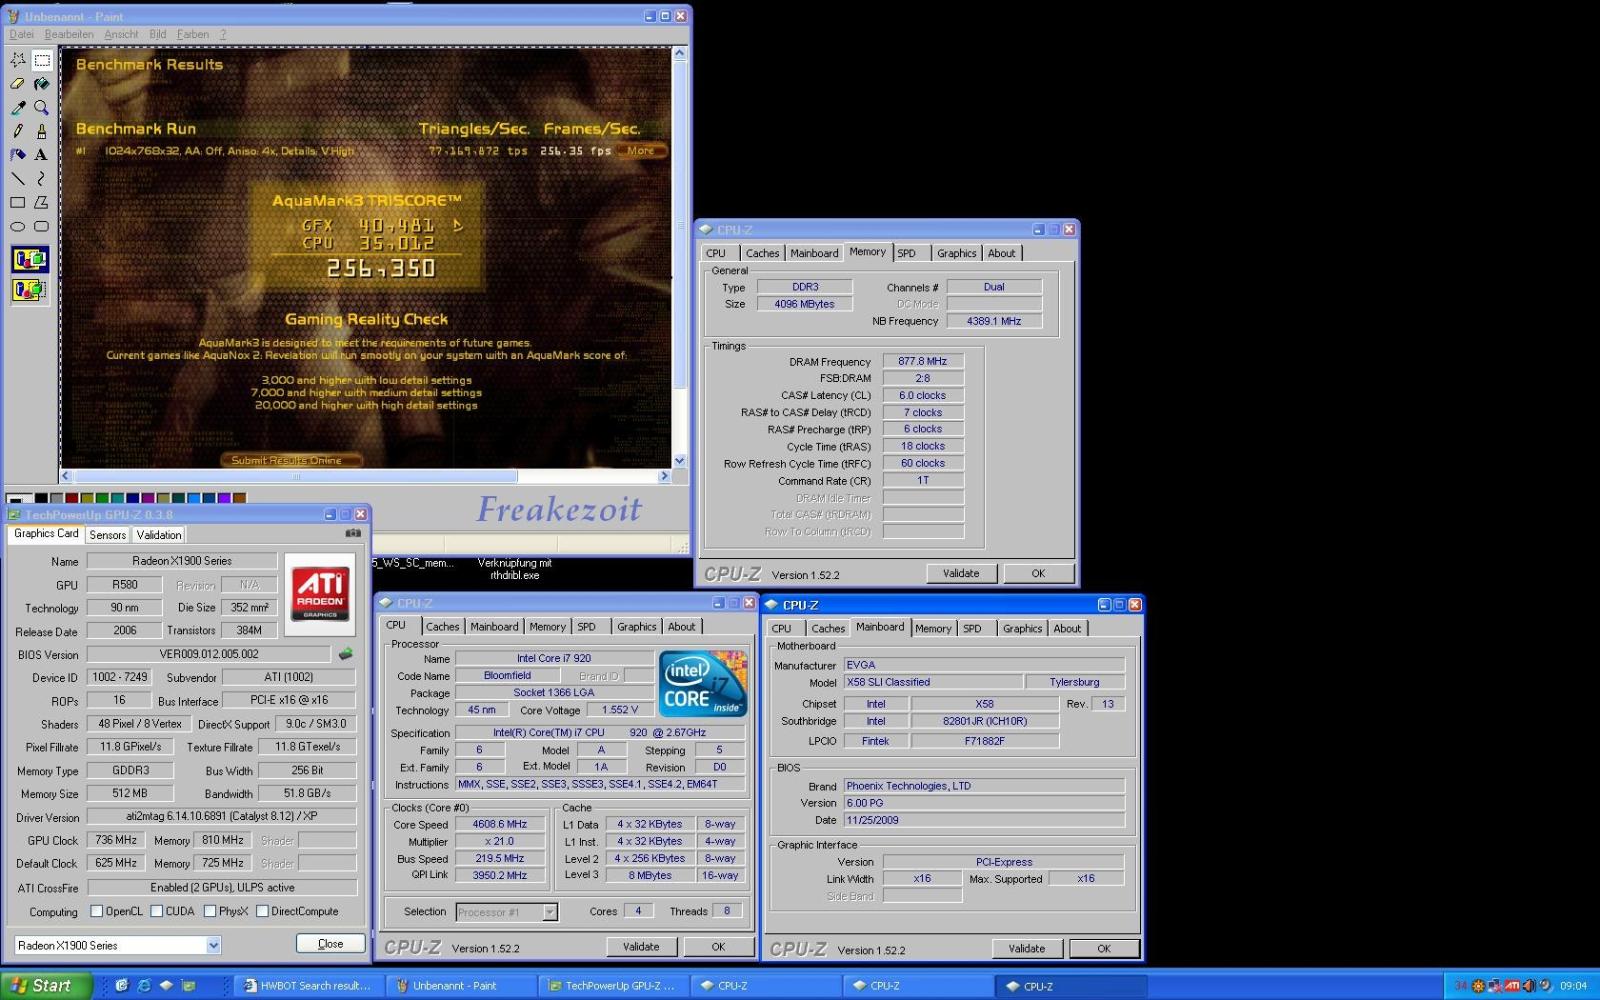Screen dimensions: 1600x1000
Task: Choose the transparent selection mode option
Action: click(x=29, y=290)
